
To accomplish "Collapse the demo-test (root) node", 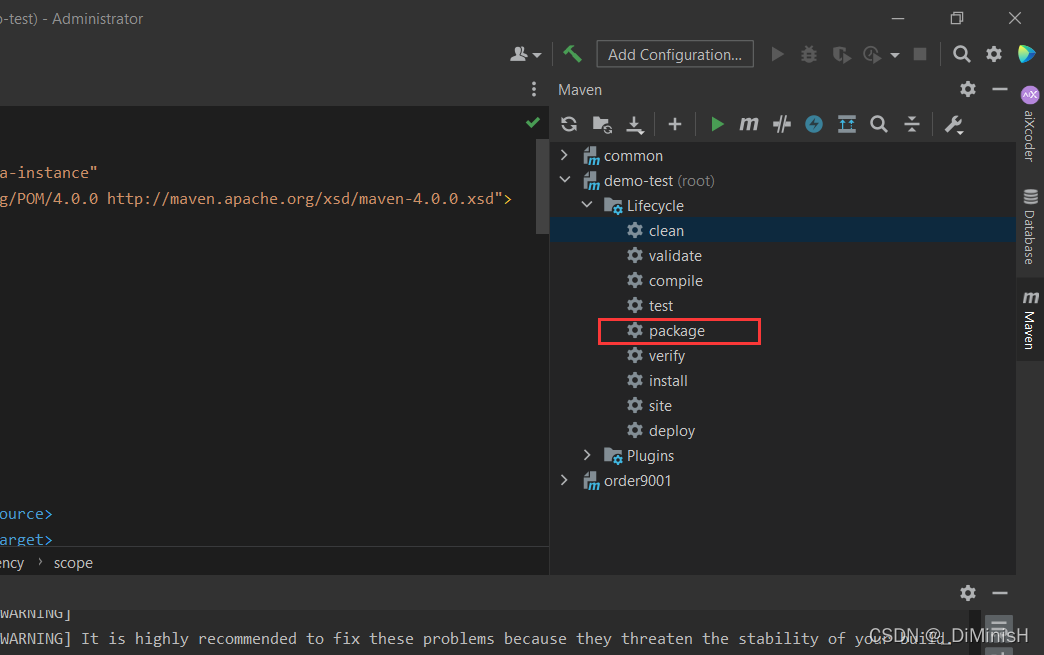I will tap(565, 180).
